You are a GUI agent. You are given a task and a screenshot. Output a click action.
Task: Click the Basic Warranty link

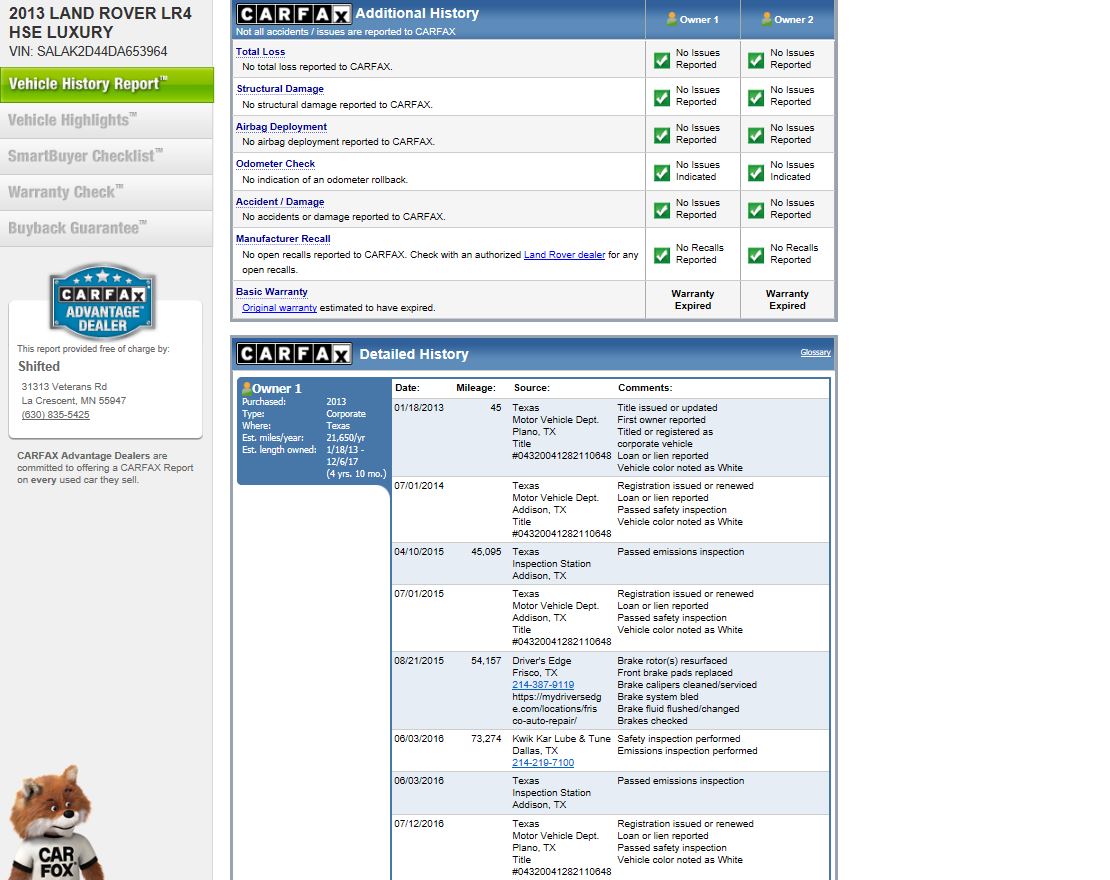click(272, 292)
